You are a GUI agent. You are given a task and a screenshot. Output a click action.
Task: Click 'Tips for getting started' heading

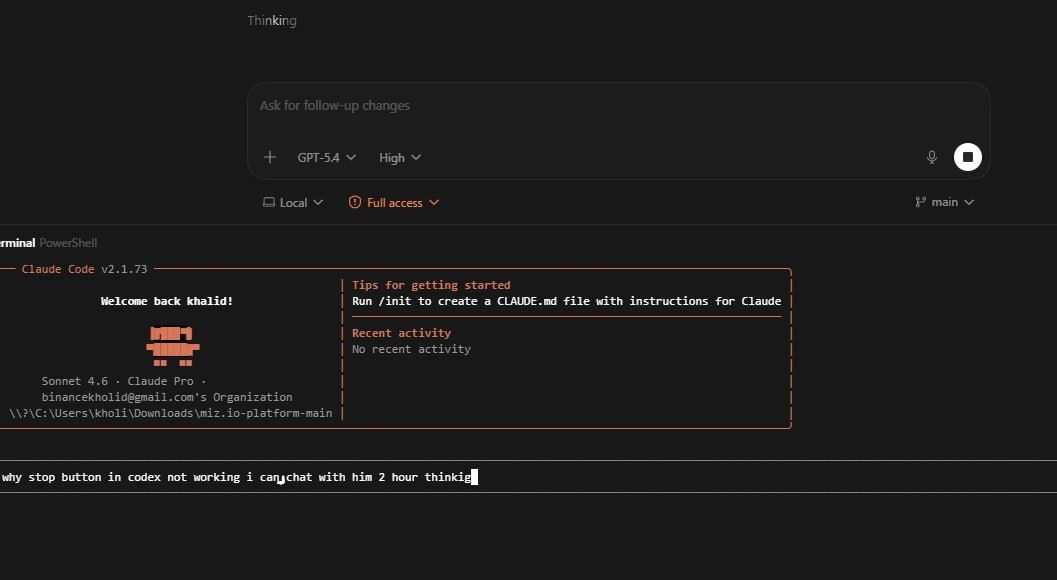431,285
